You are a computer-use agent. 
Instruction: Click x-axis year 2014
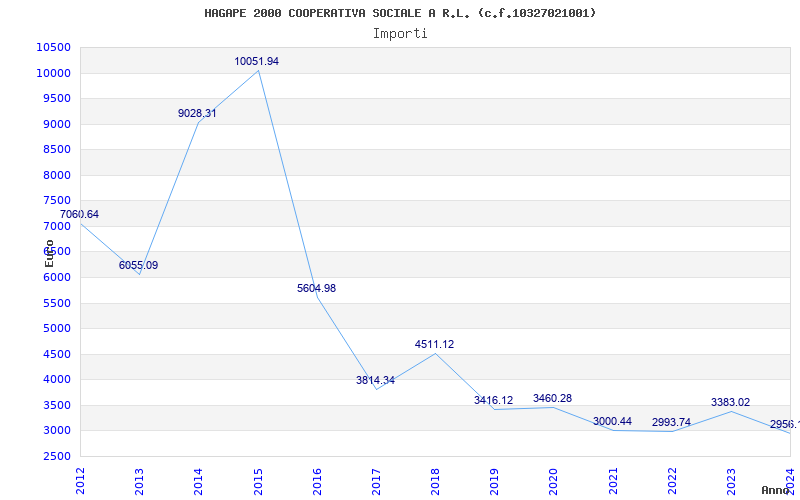click(198, 481)
